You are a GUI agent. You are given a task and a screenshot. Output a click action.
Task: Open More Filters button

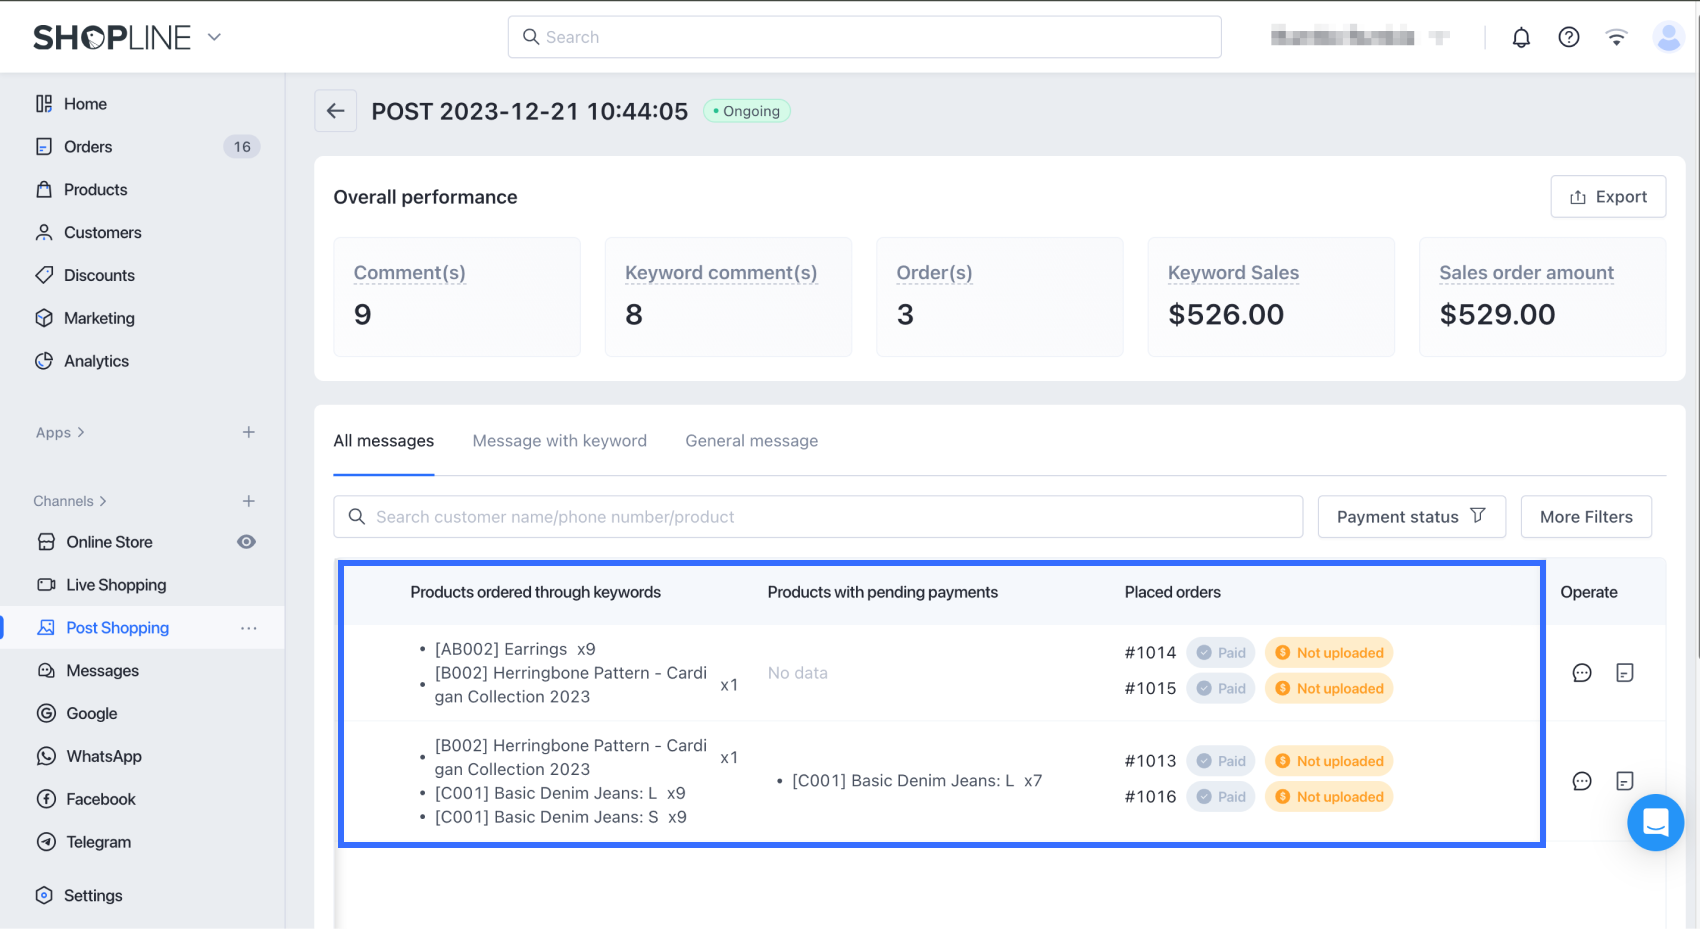click(x=1585, y=517)
